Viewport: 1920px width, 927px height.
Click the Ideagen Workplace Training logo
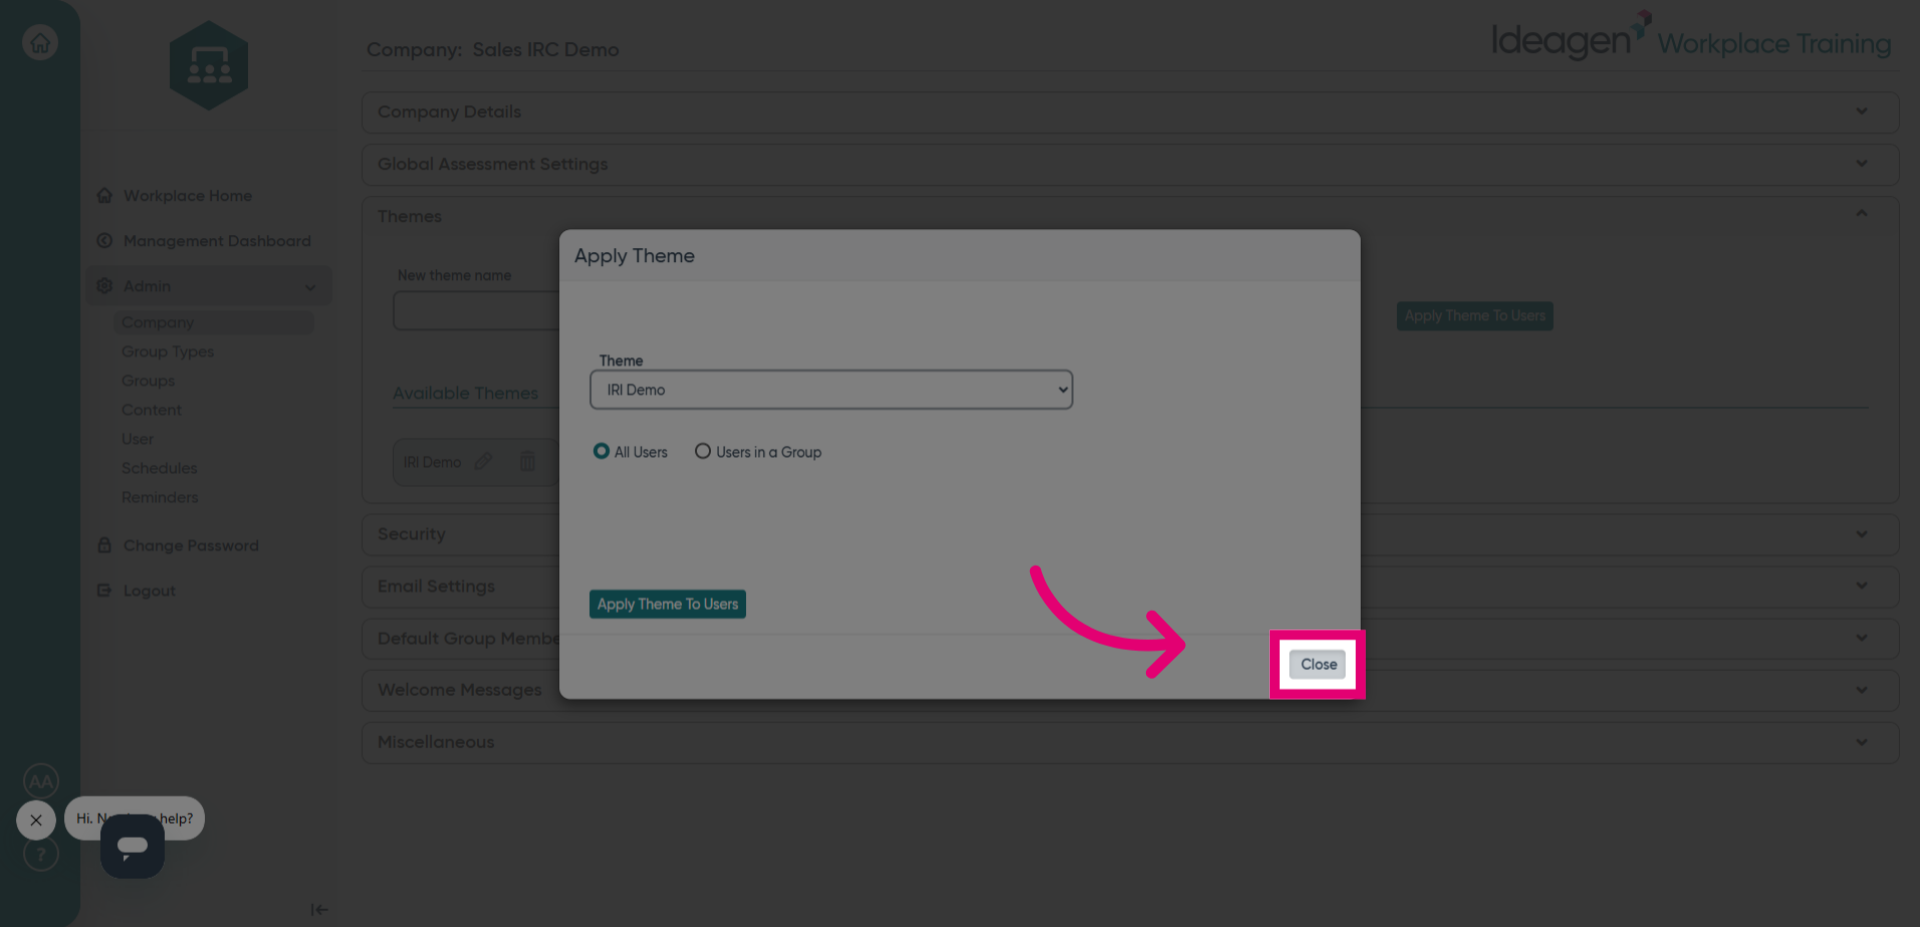click(1691, 38)
